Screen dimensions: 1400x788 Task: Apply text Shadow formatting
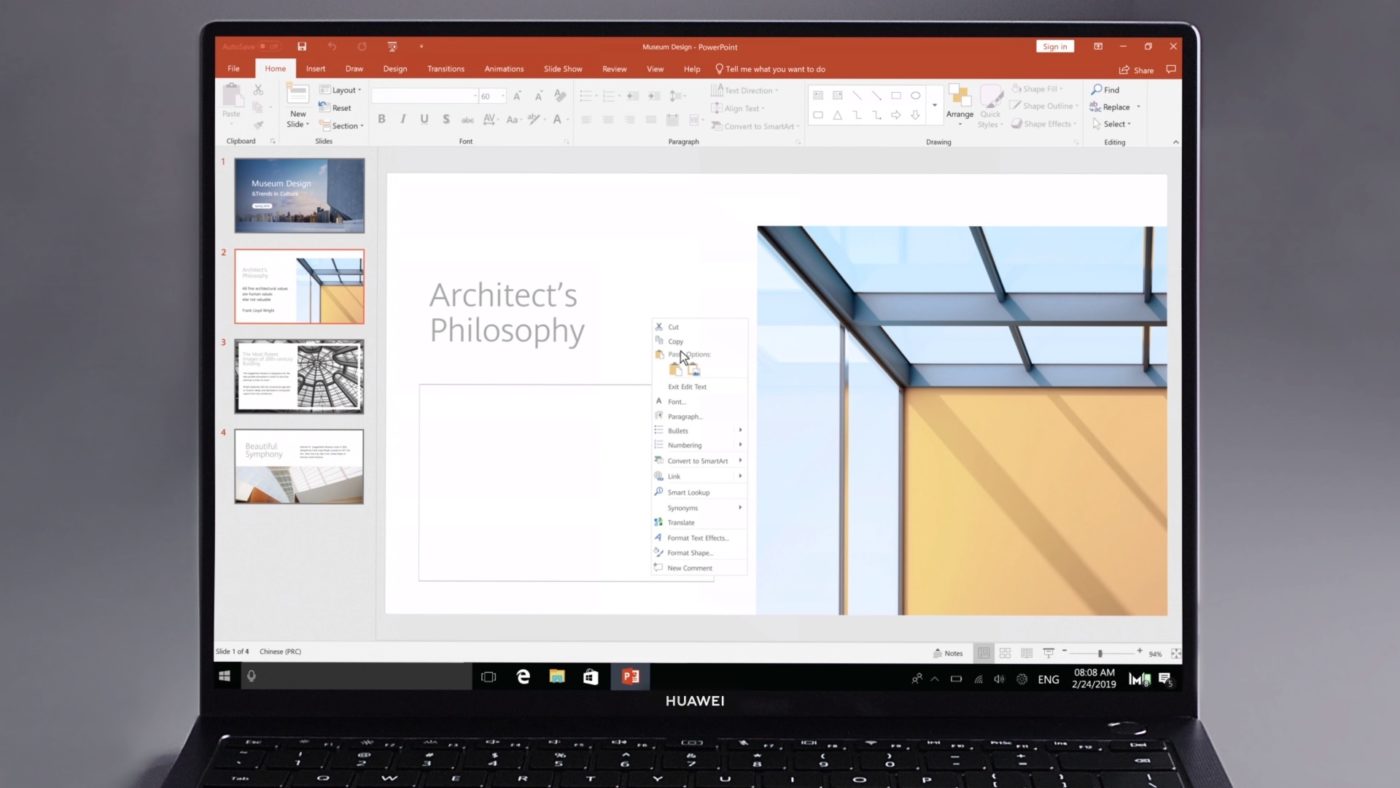[x=445, y=119]
